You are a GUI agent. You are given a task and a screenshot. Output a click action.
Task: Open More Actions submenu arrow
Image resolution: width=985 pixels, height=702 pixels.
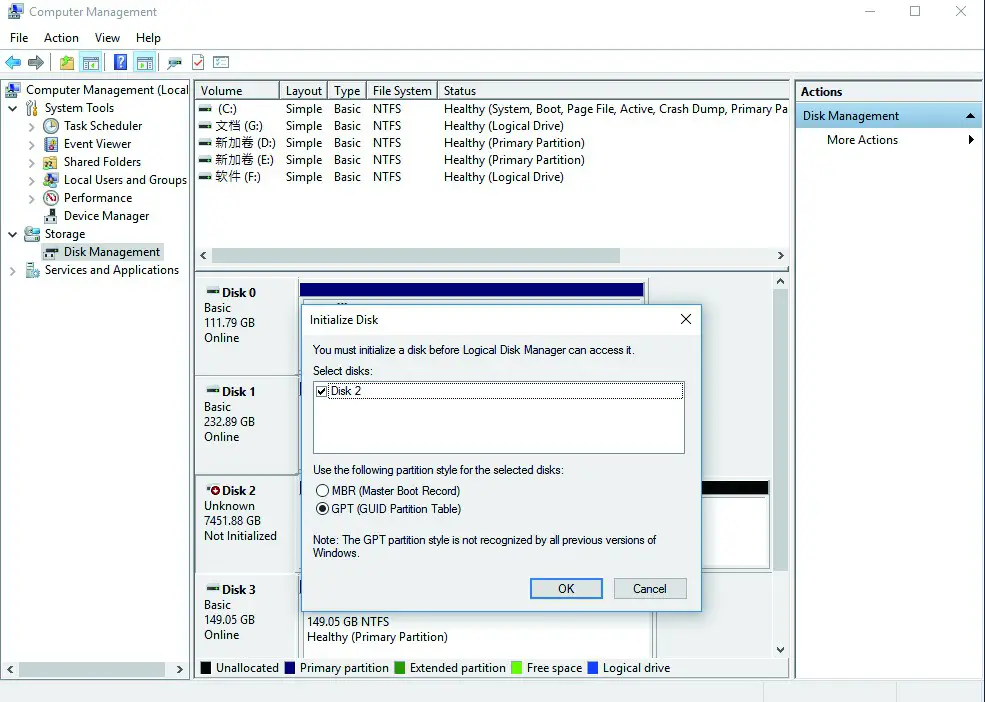(971, 140)
